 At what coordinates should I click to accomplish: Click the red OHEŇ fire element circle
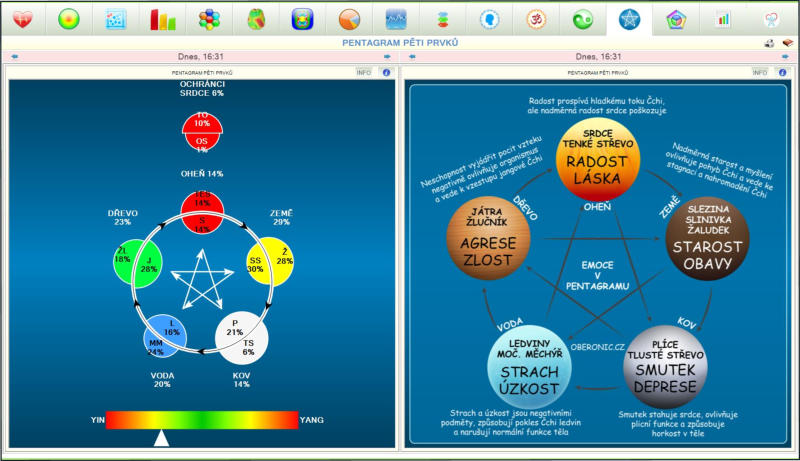coord(202,210)
